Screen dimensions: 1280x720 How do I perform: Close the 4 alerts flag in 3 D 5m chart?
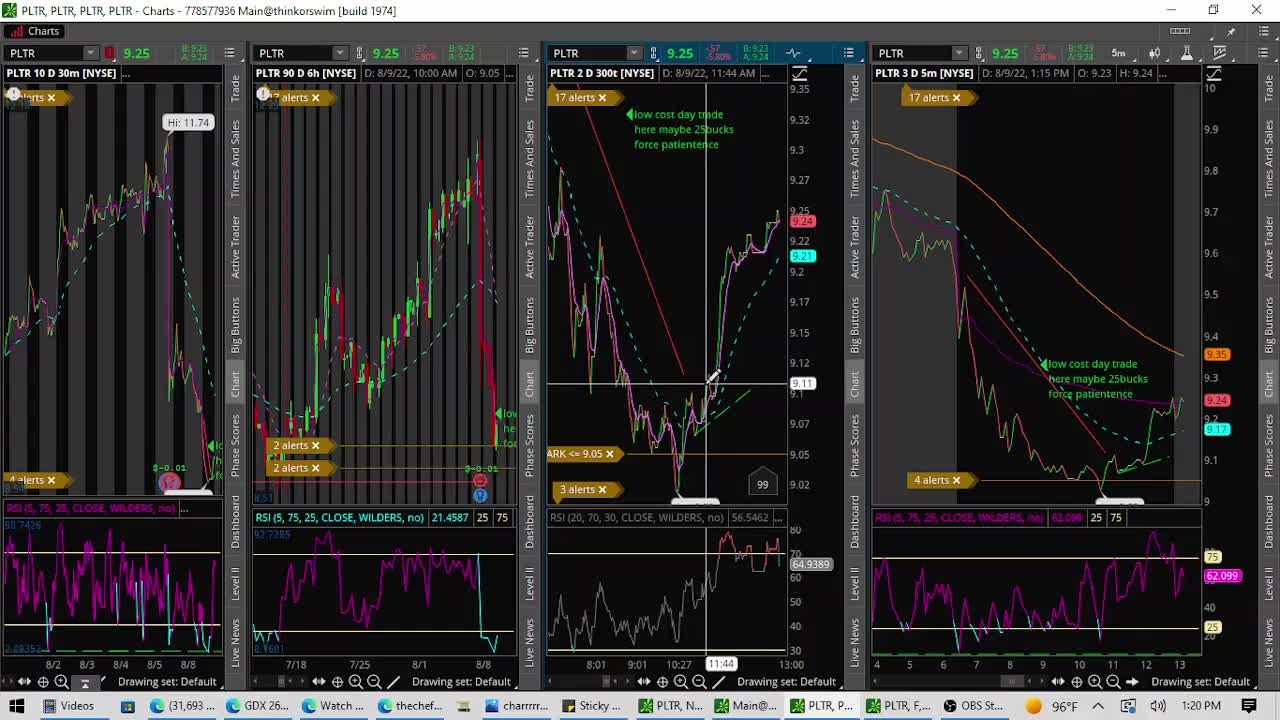pos(956,480)
